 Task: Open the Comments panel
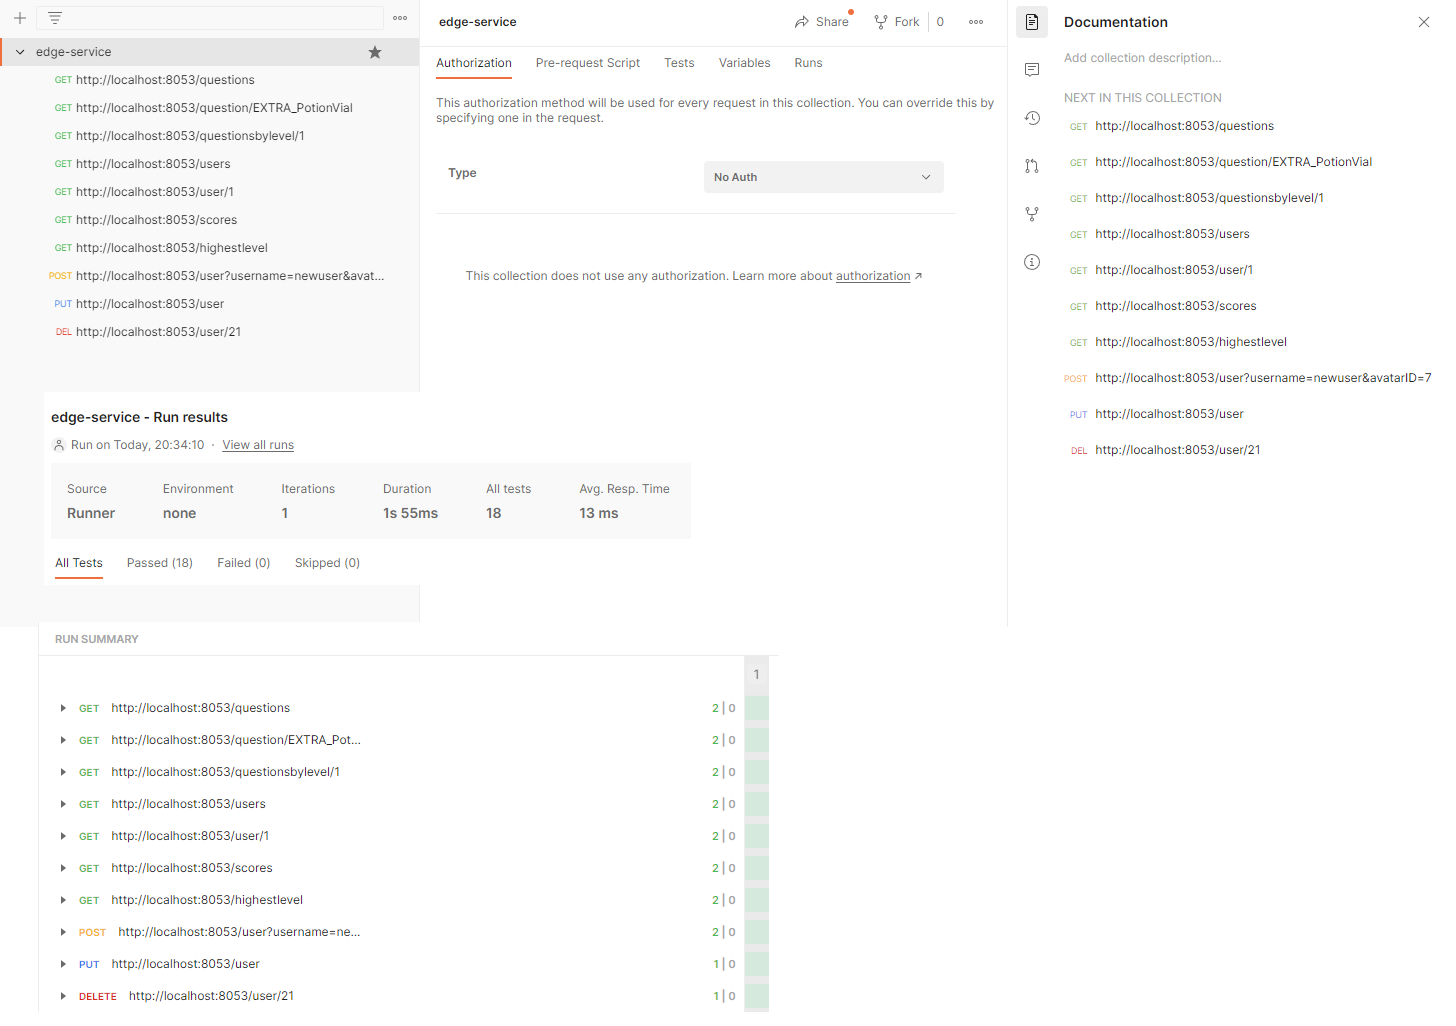(x=1032, y=69)
